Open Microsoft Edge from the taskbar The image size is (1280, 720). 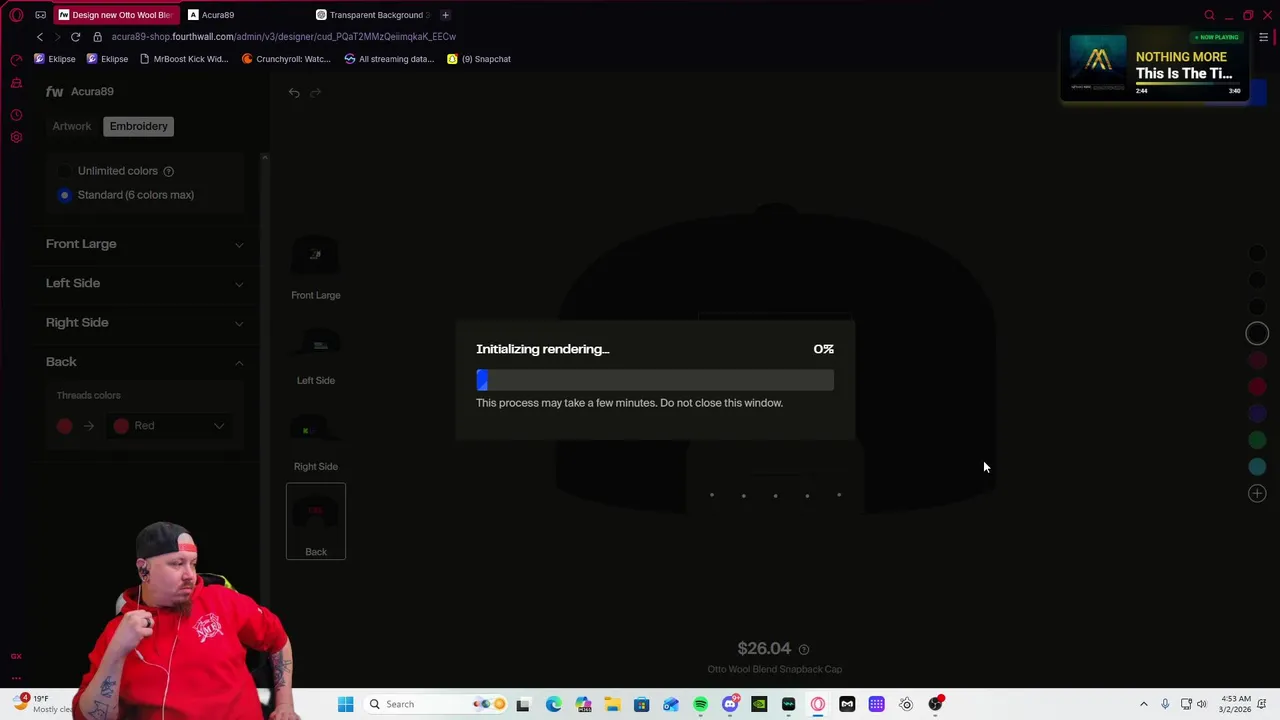click(553, 704)
